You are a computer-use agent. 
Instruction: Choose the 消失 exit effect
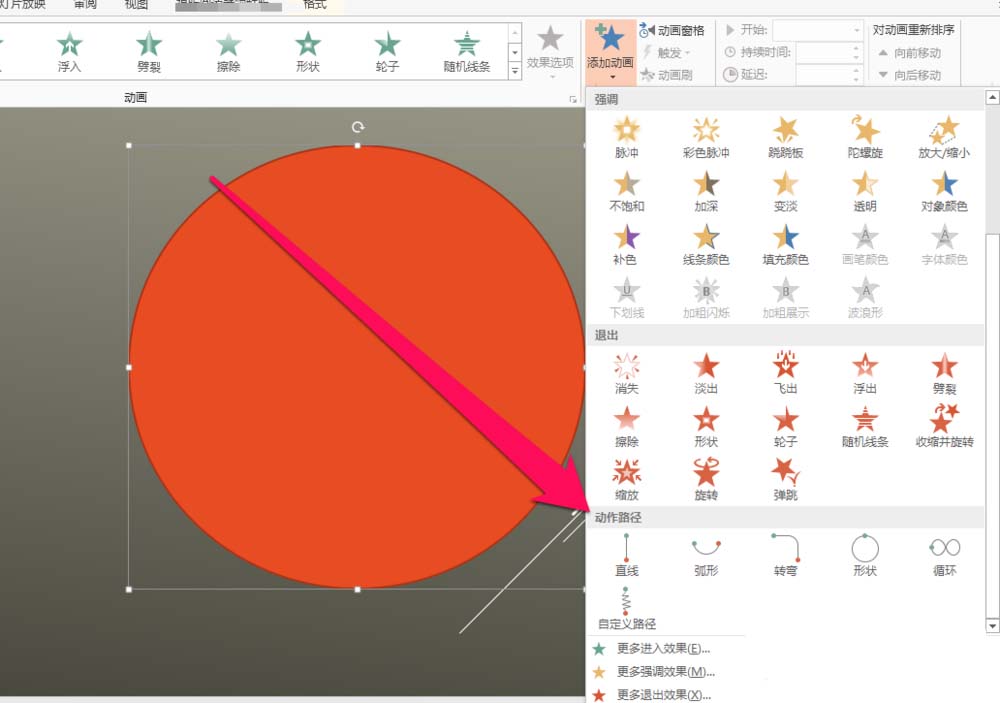(x=626, y=373)
